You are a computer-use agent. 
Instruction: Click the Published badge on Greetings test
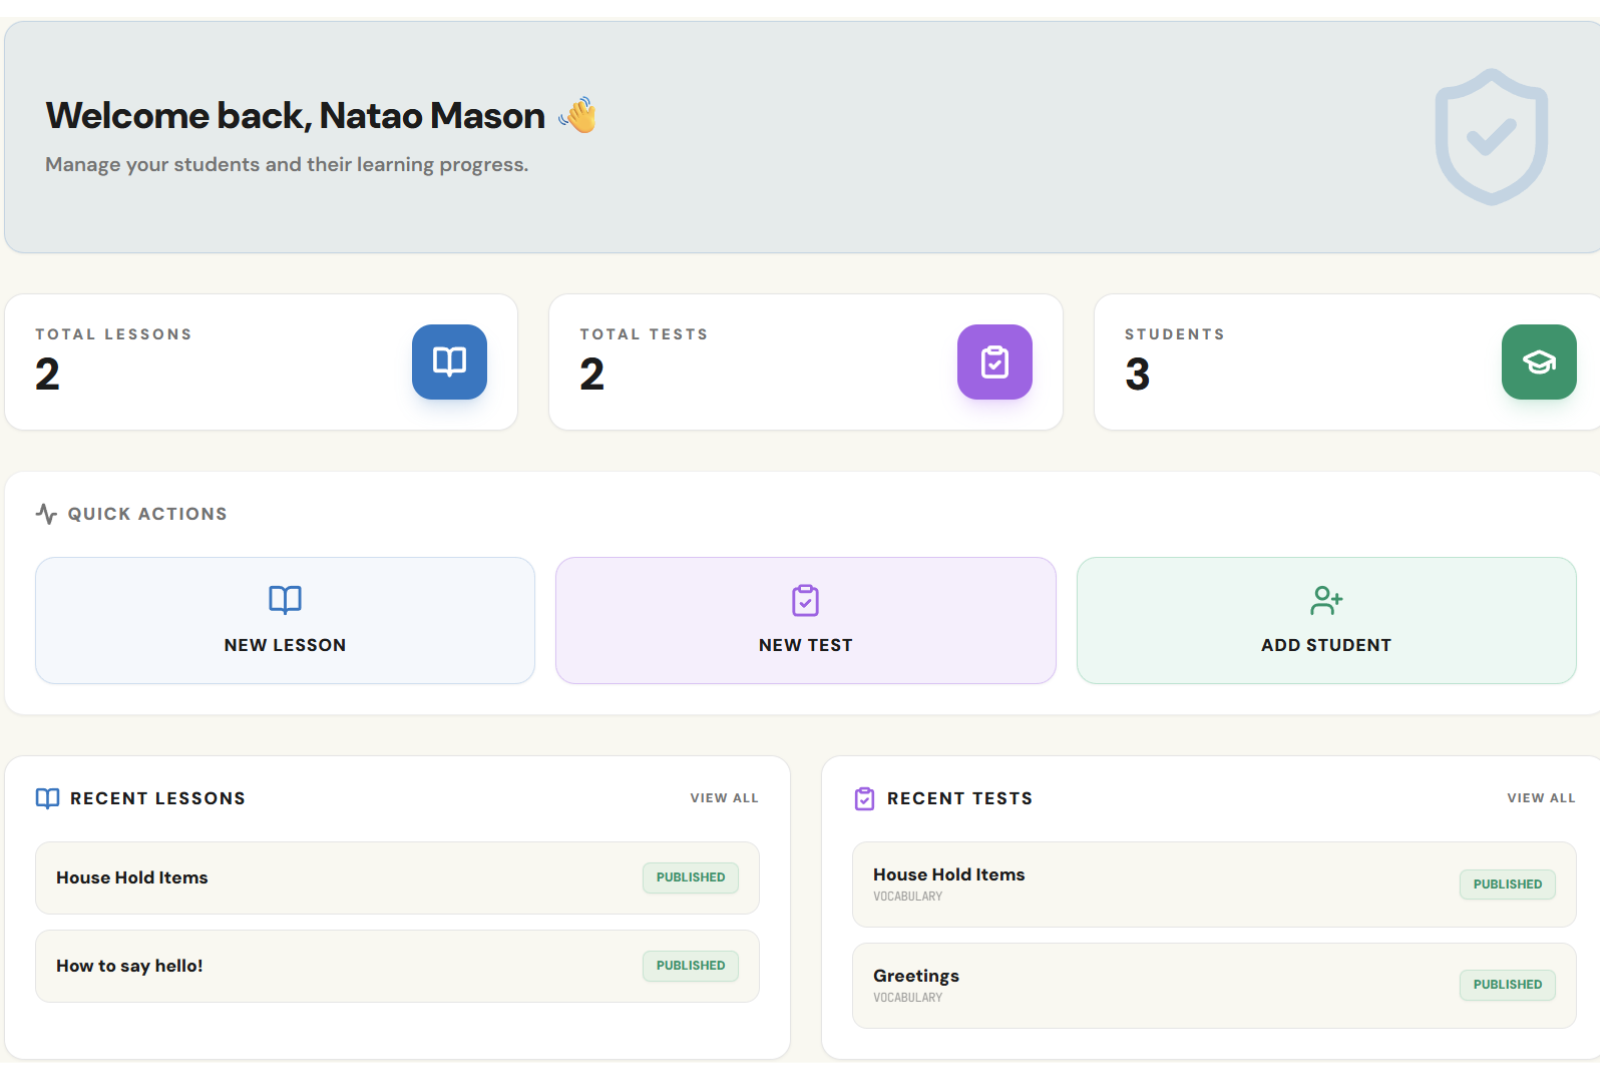coord(1506,984)
